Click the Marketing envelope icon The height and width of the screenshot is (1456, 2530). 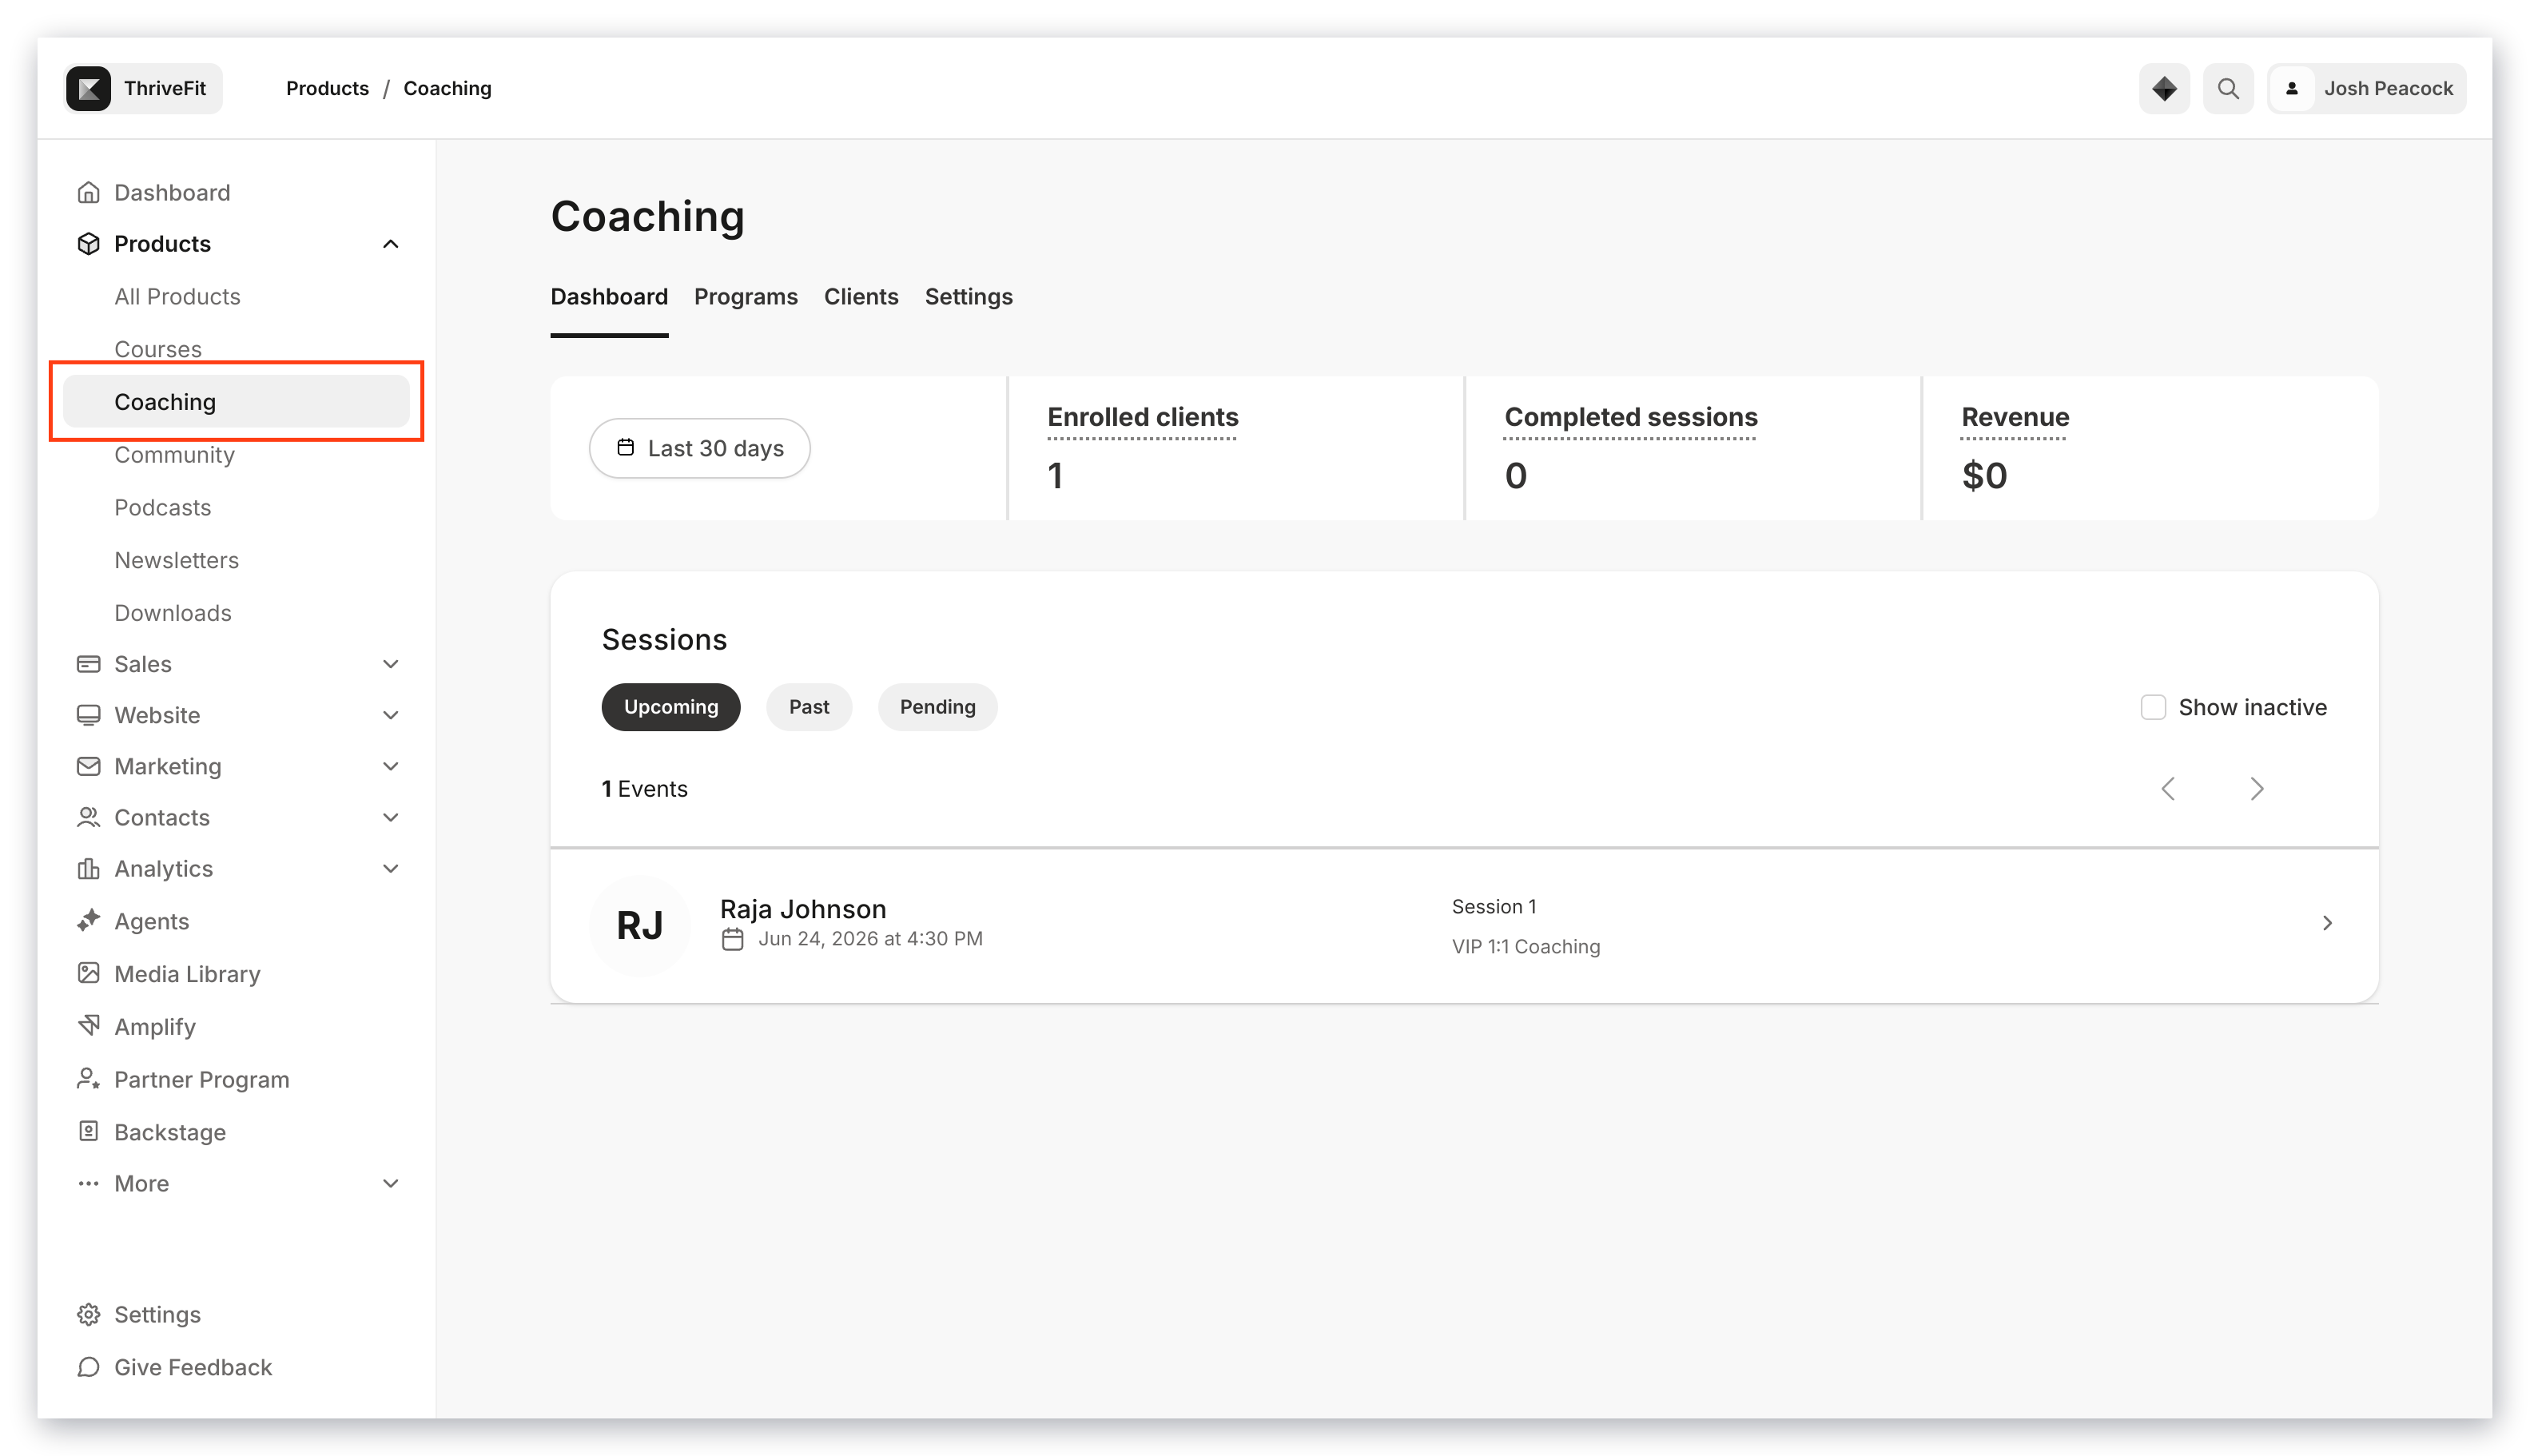point(89,766)
